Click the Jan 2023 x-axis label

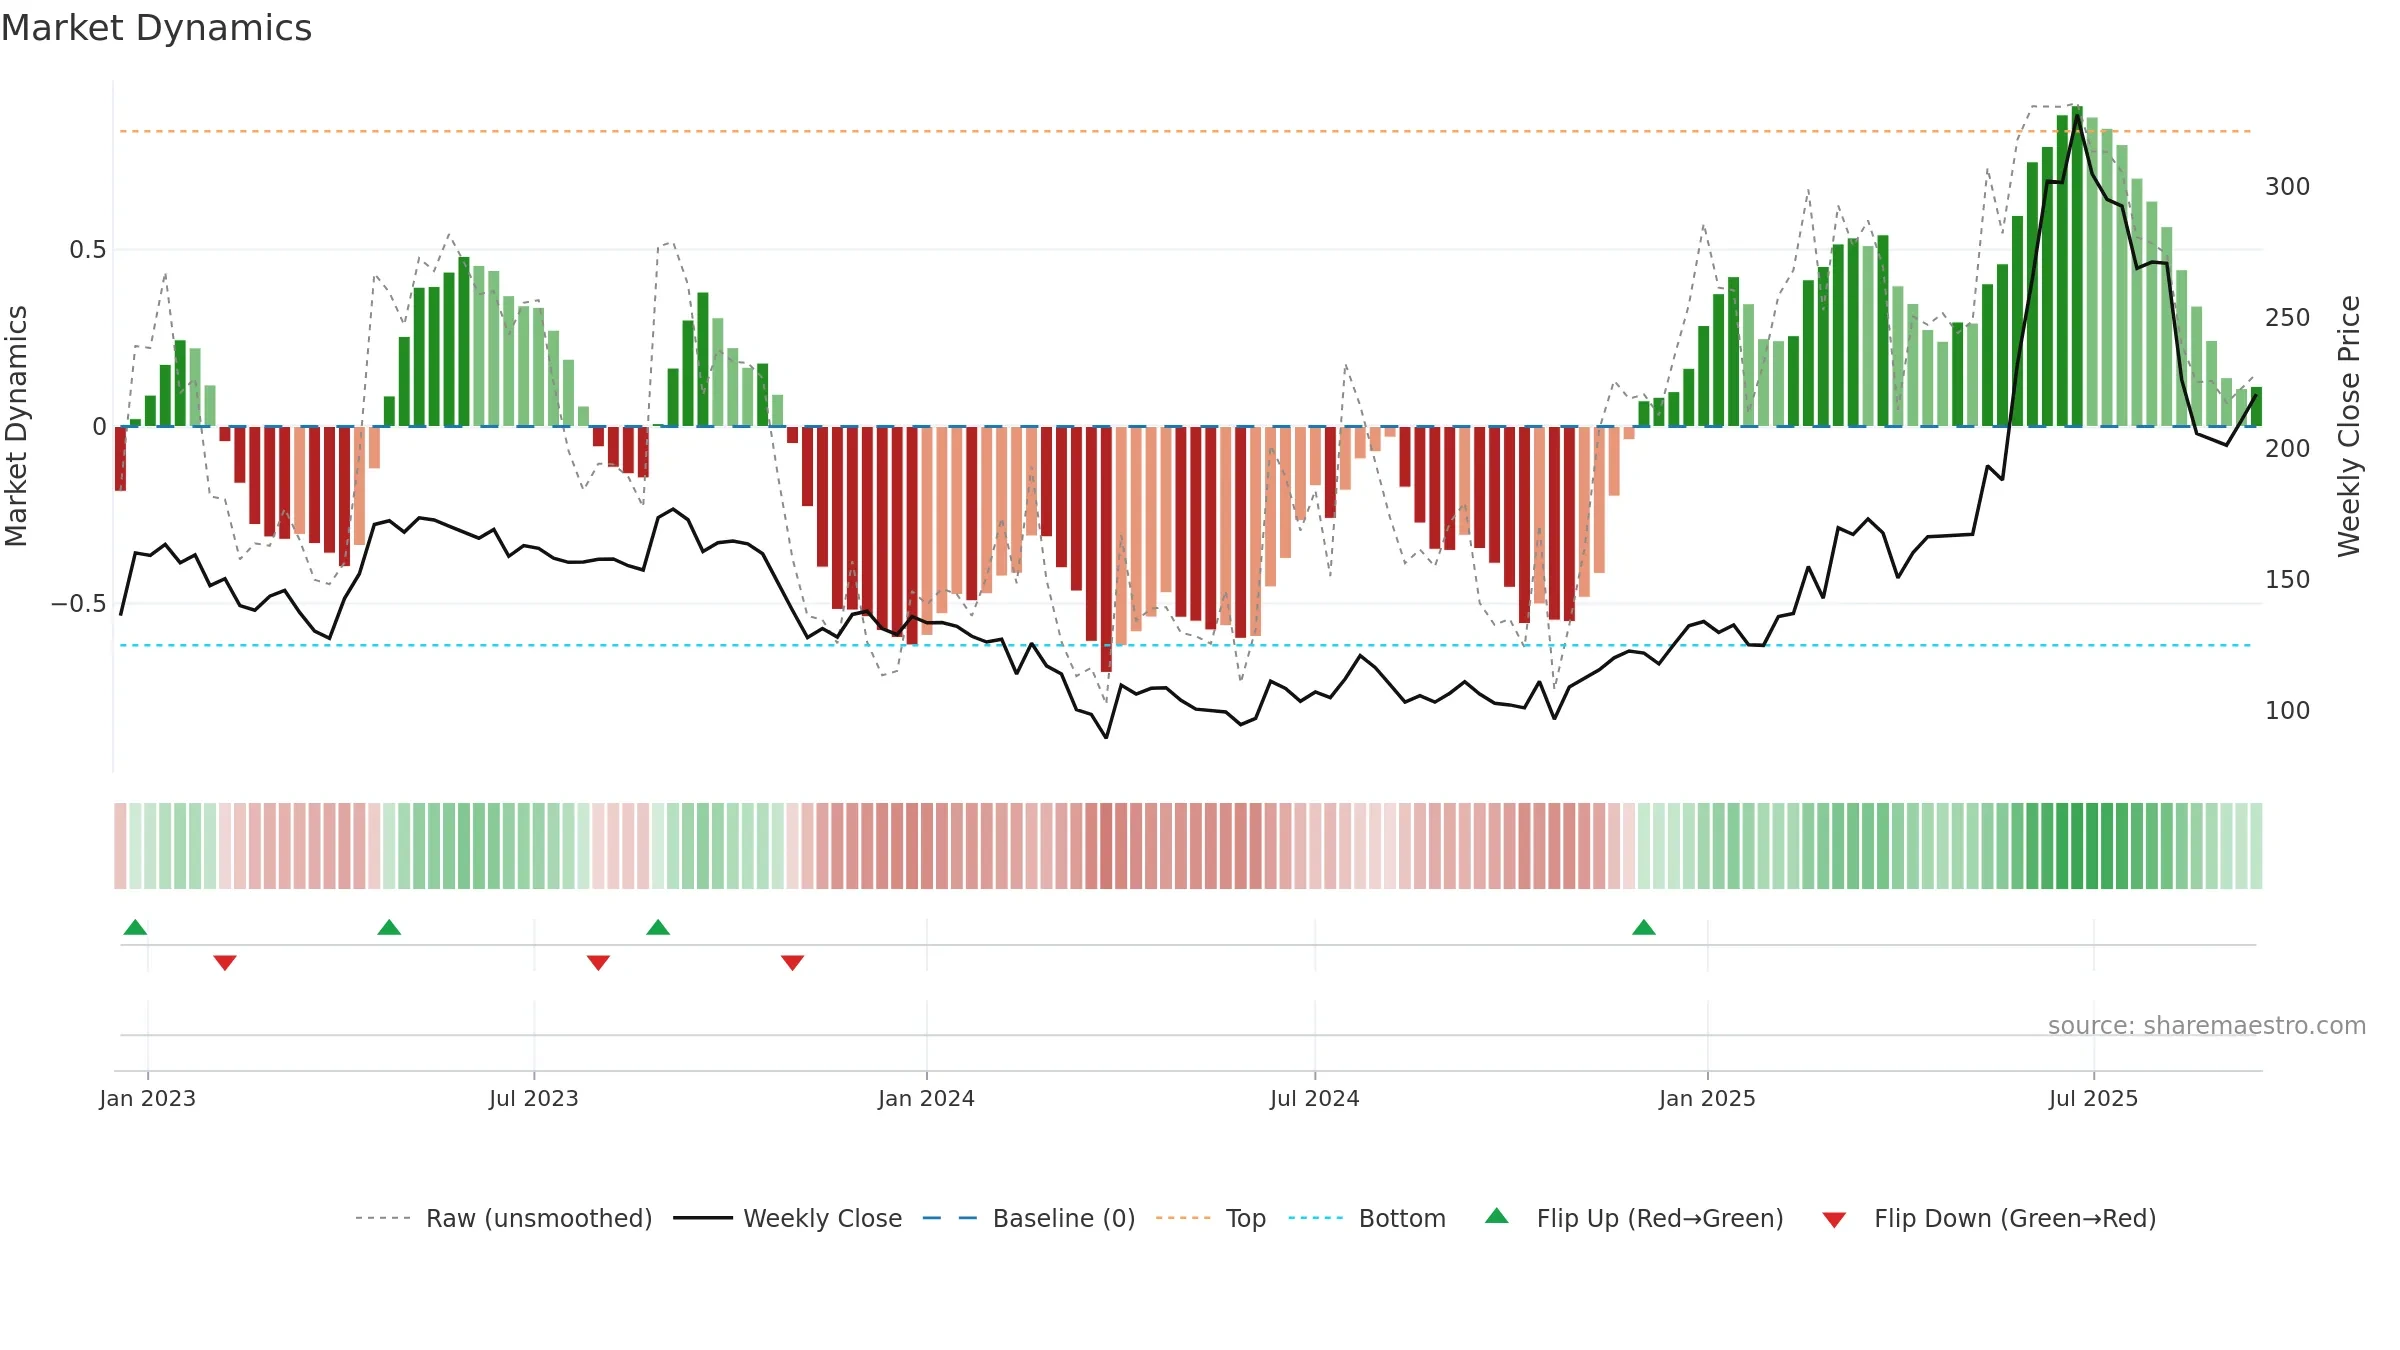point(148,1098)
